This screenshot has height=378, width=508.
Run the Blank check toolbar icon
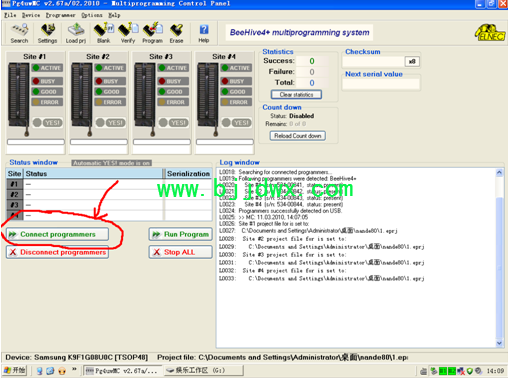(103, 33)
